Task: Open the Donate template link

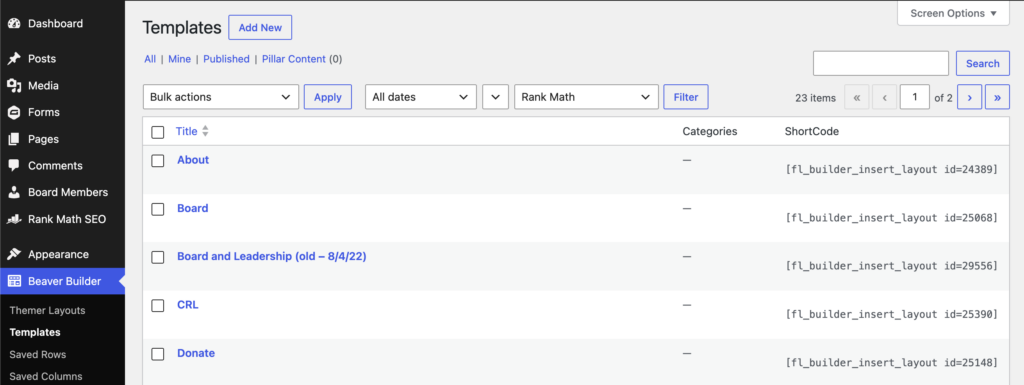Action: point(196,353)
